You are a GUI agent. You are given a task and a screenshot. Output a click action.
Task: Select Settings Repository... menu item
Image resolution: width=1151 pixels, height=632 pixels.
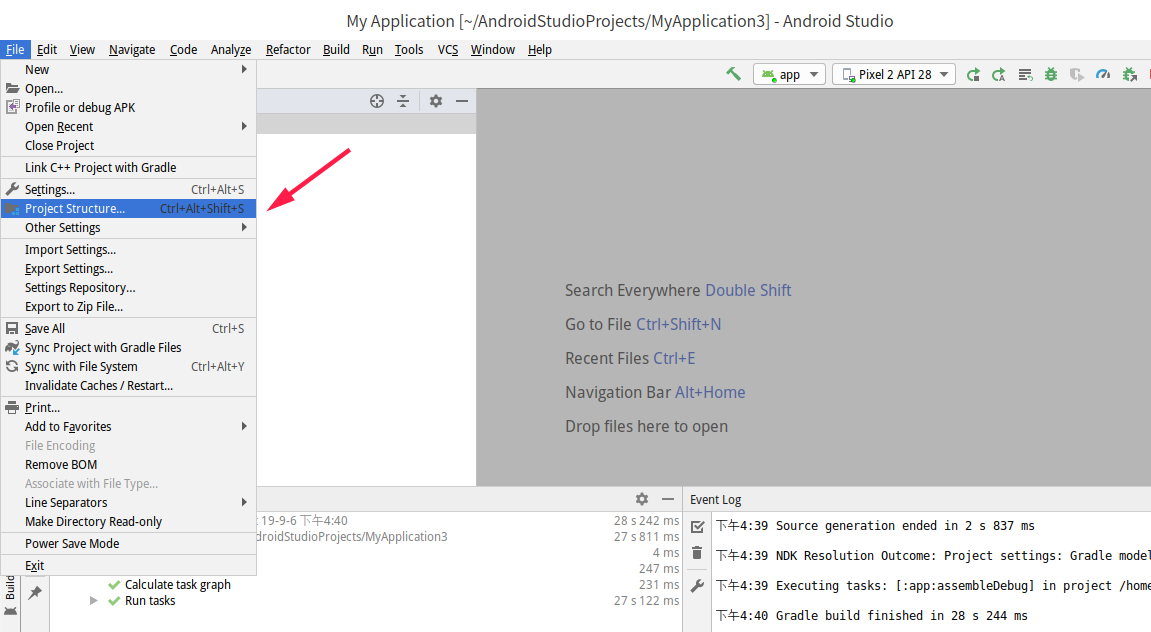(128, 288)
